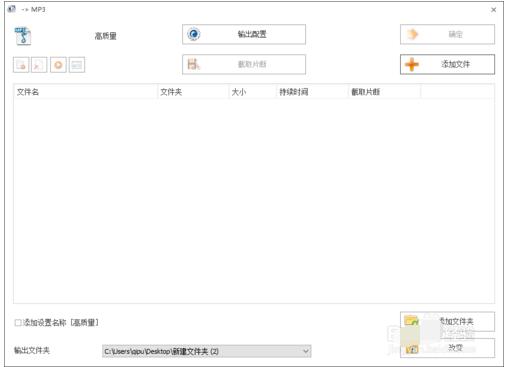
Task: Click the file info toolbar icon
Action: coord(77,65)
